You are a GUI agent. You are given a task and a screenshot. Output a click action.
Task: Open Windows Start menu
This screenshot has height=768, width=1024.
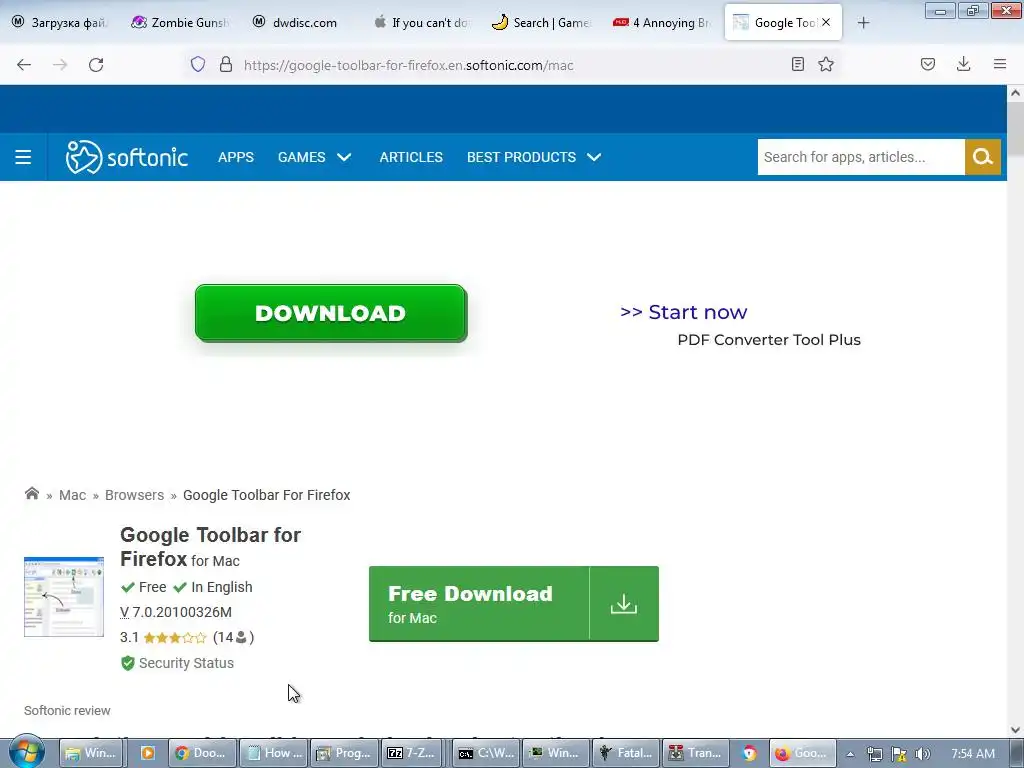[x=26, y=753]
